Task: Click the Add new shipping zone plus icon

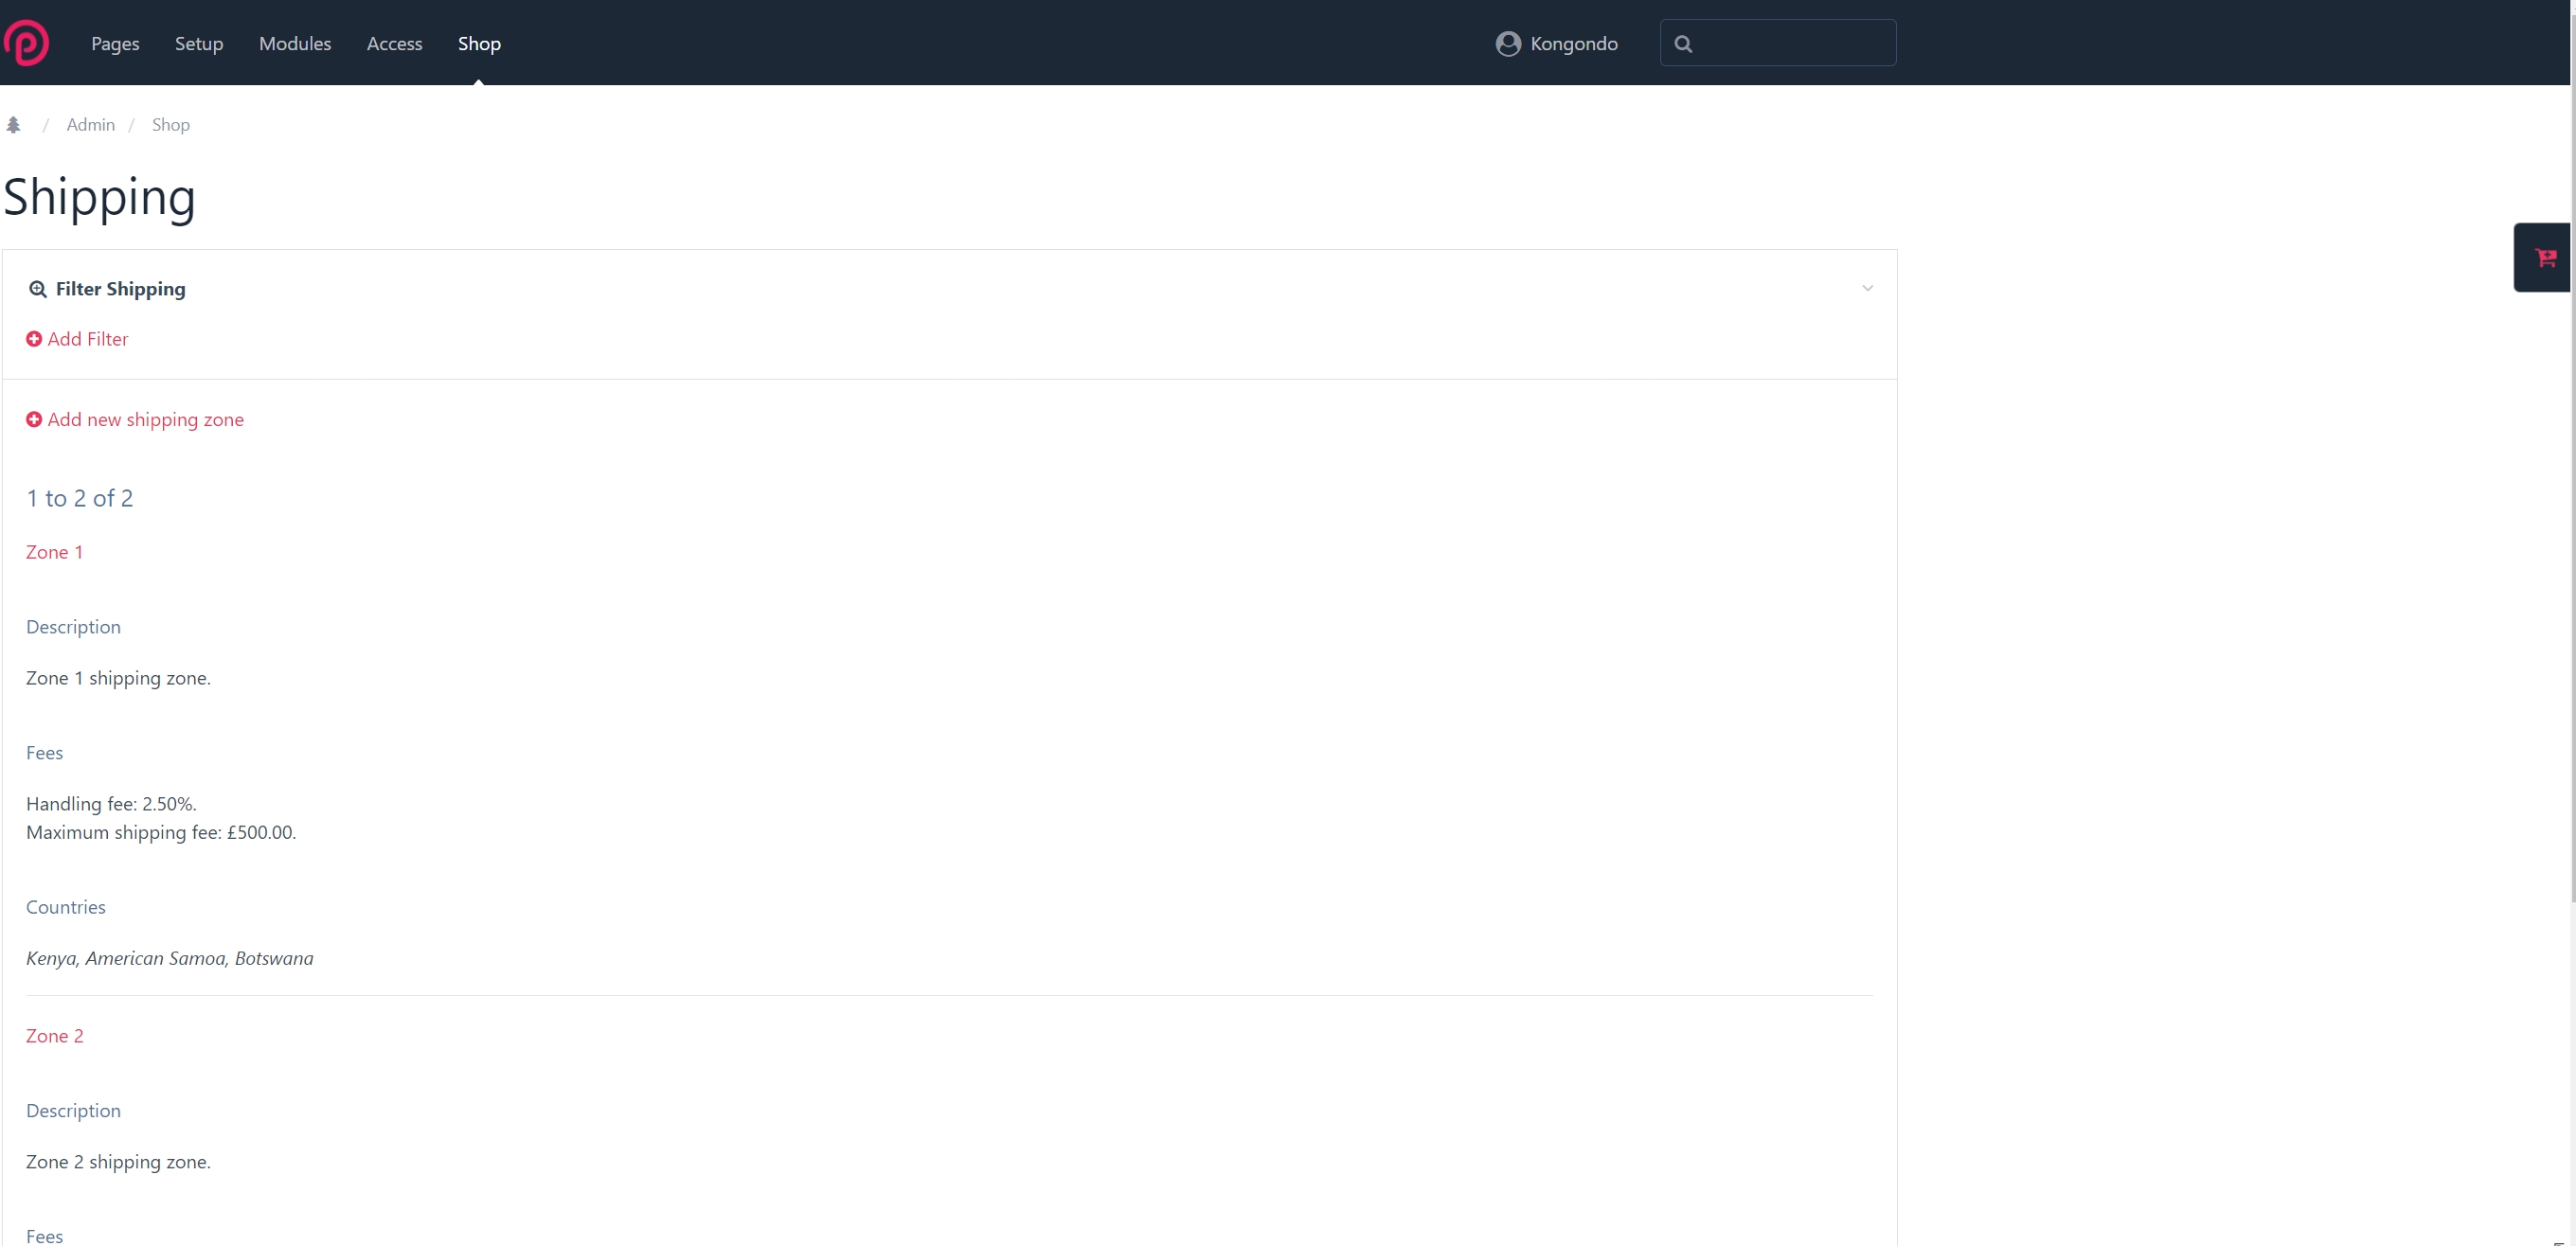Action: pos(33,420)
